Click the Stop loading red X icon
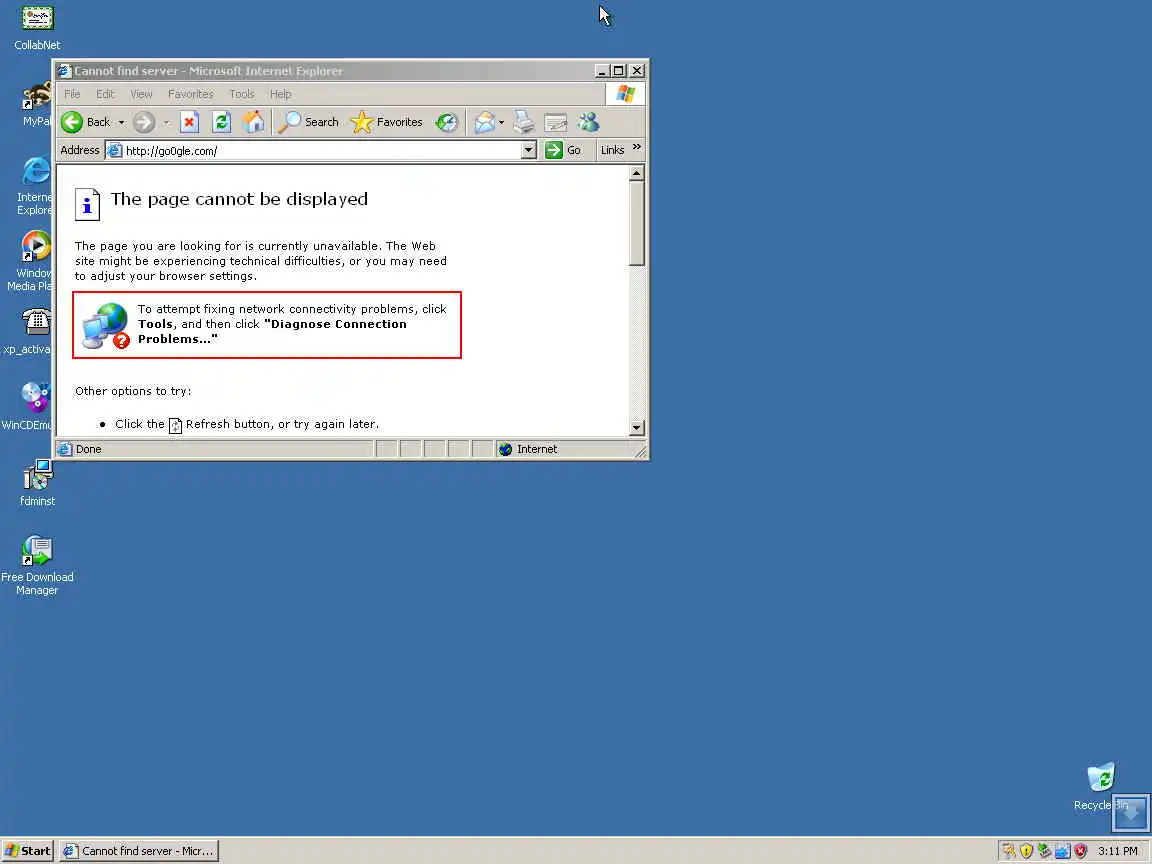 (x=190, y=122)
